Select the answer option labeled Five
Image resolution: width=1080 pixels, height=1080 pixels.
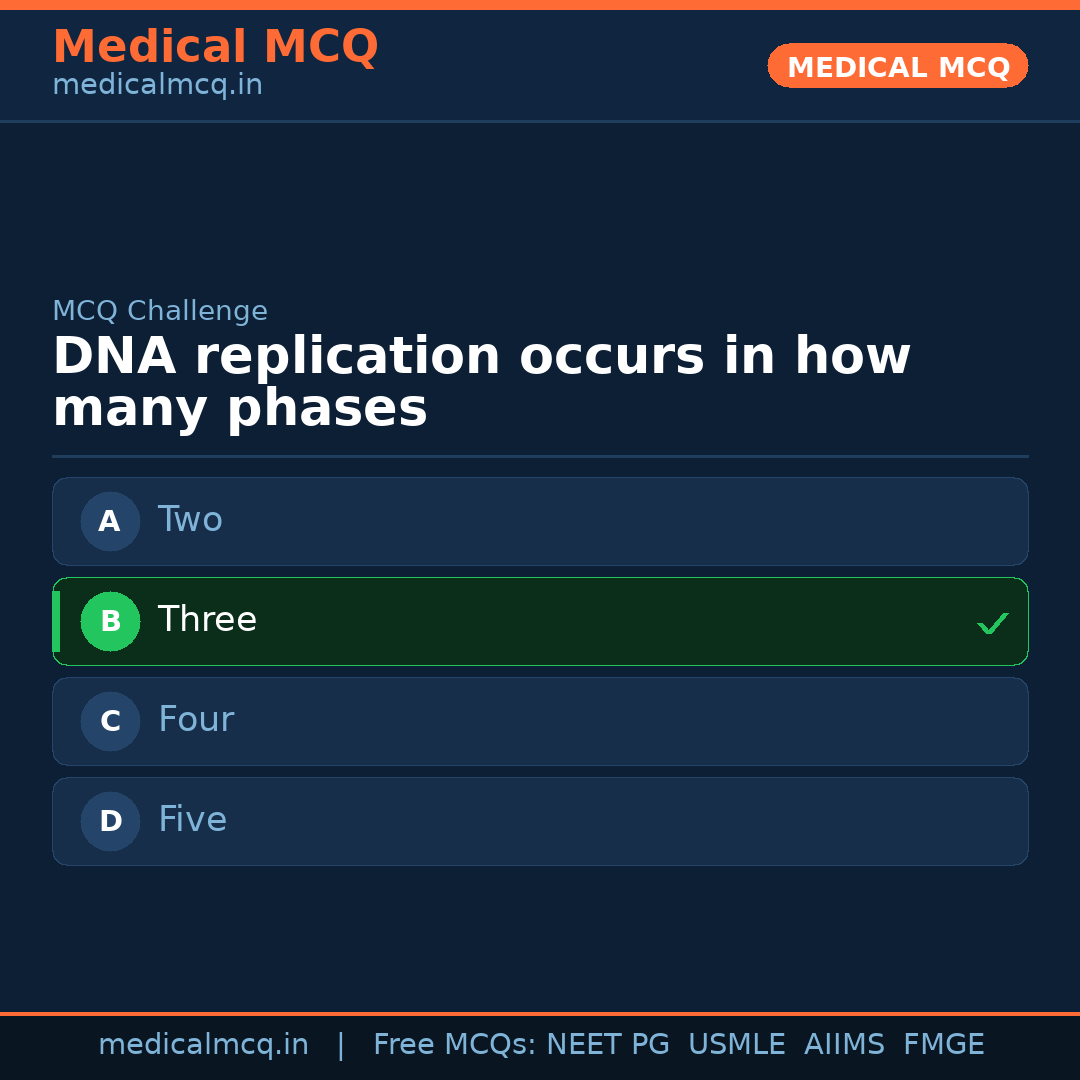tap(540, 821)
